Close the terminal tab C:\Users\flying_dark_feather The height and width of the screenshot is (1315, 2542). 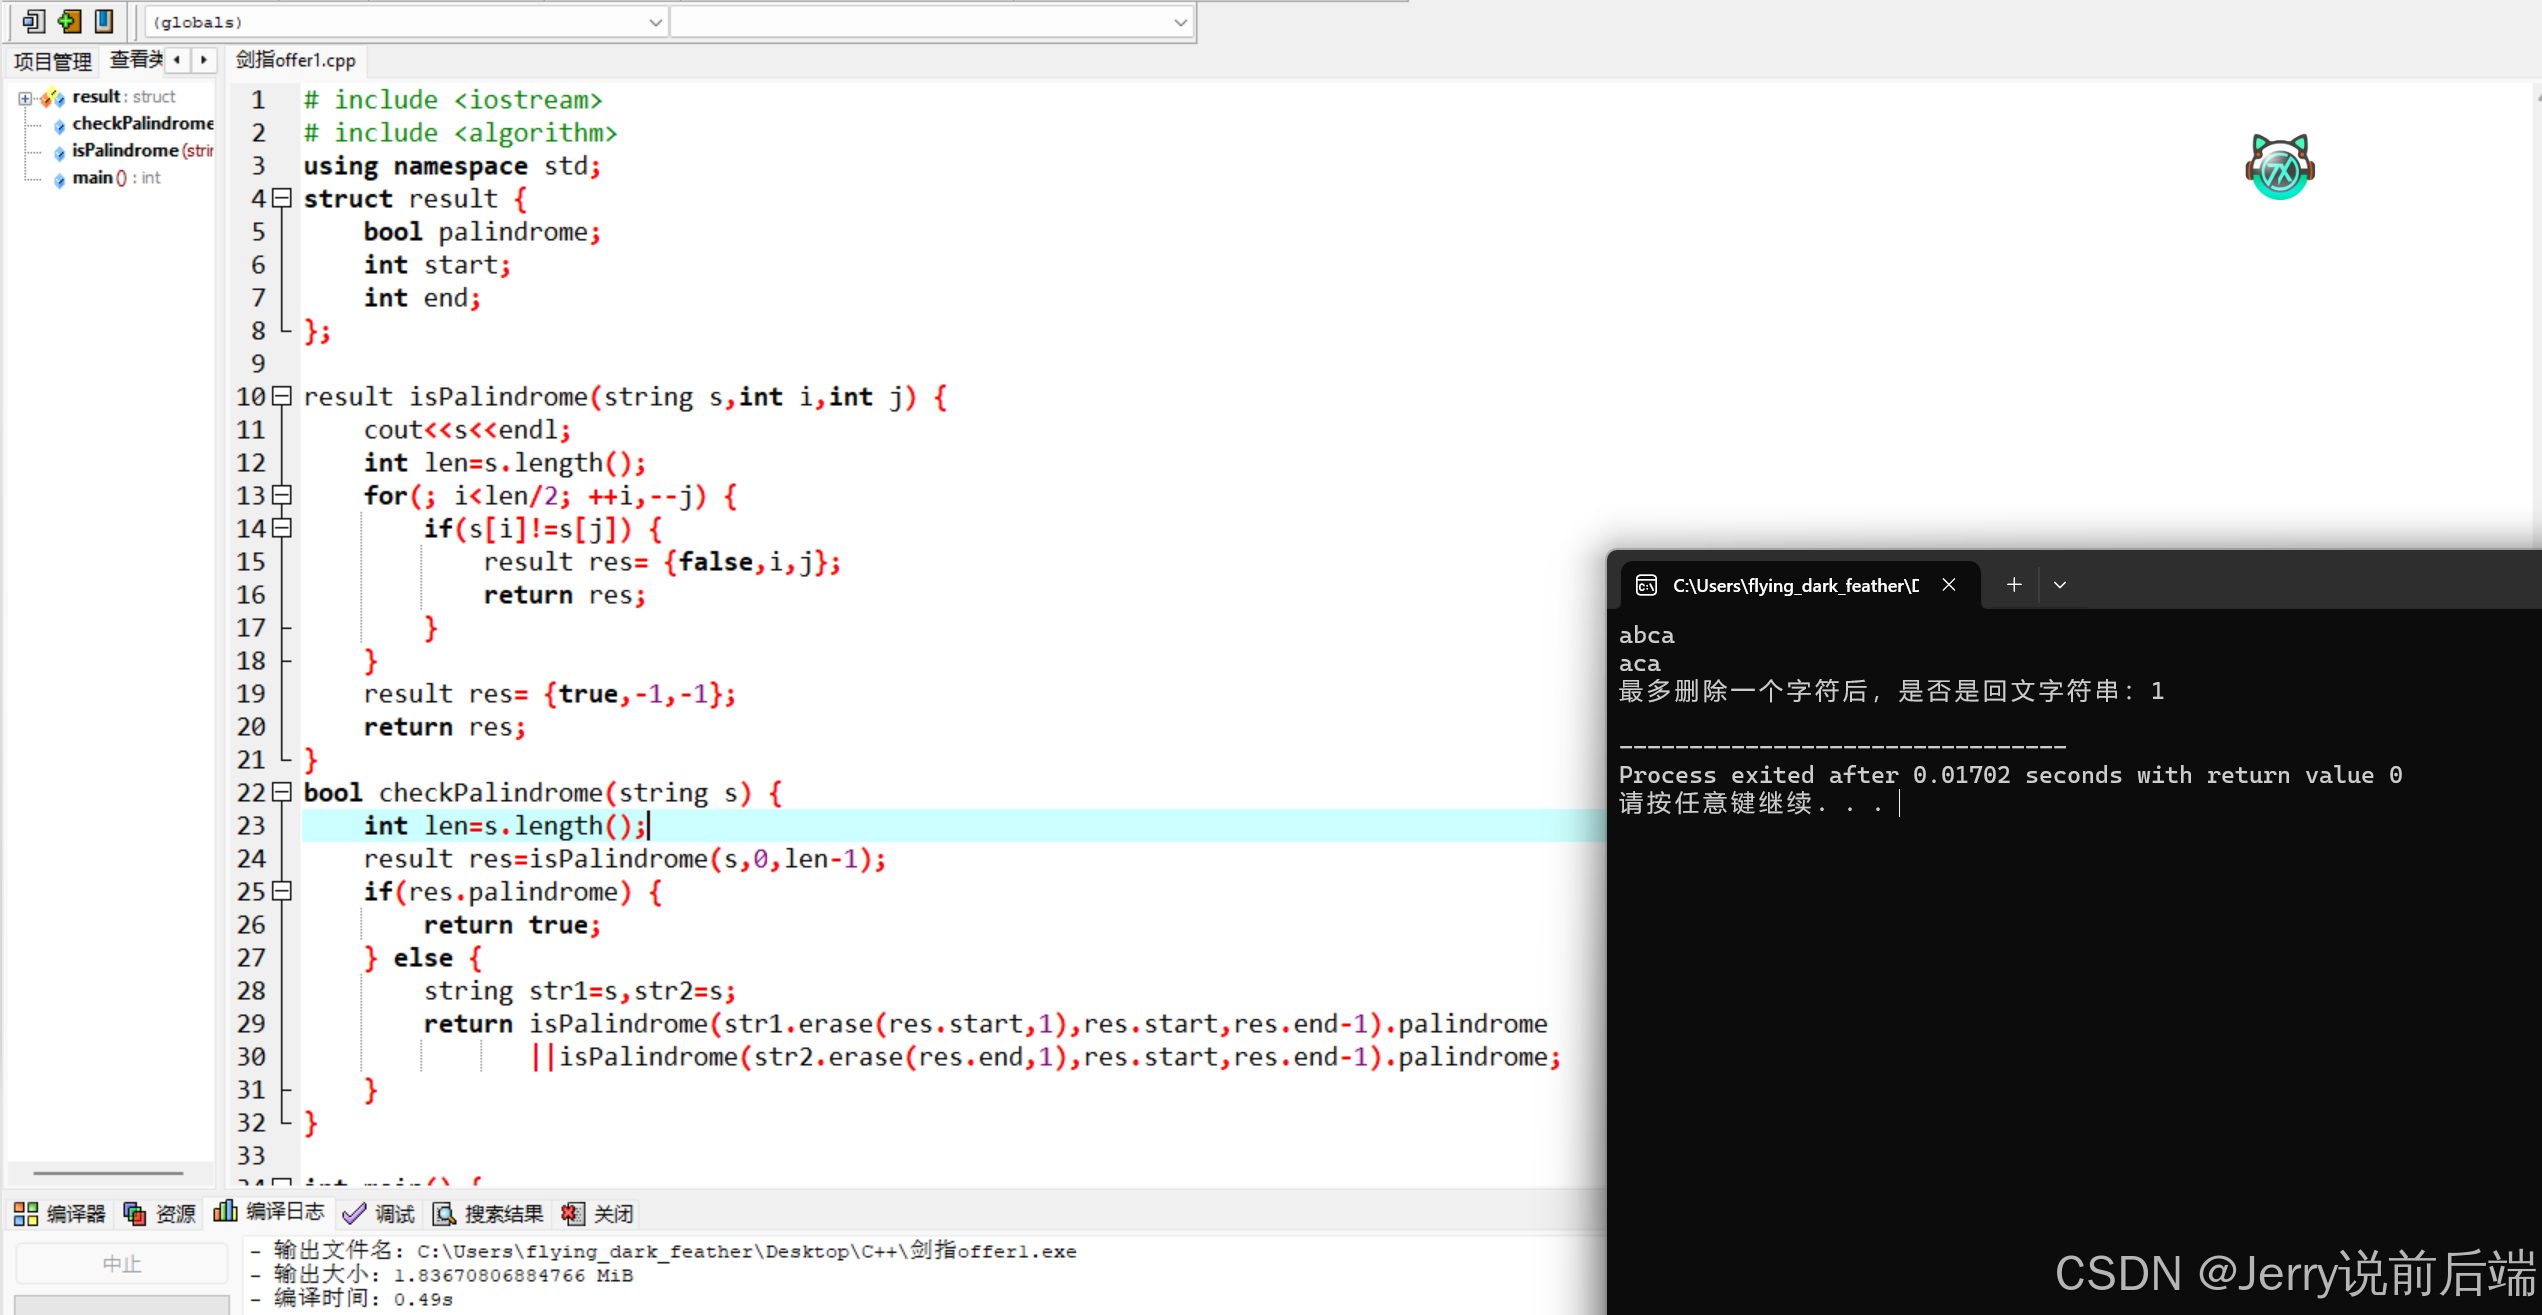click(x=1949, y=585)
